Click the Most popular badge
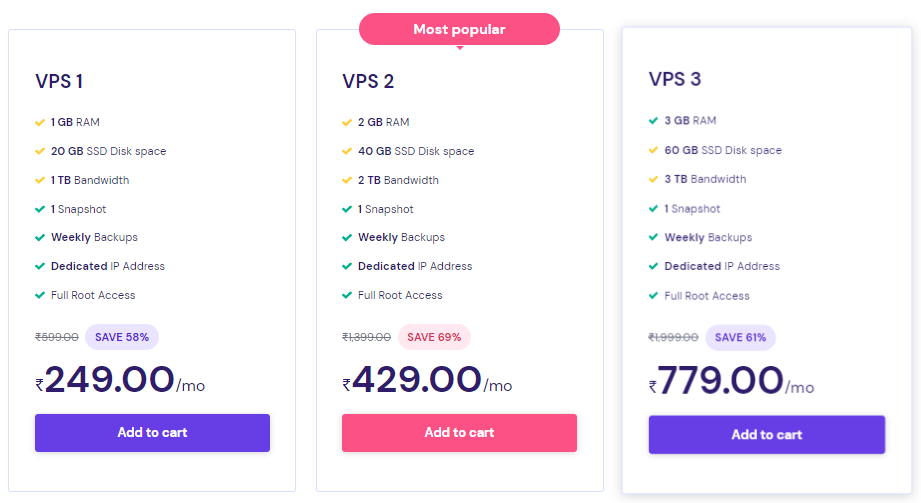921x503 pixels. tap(459, 29)
